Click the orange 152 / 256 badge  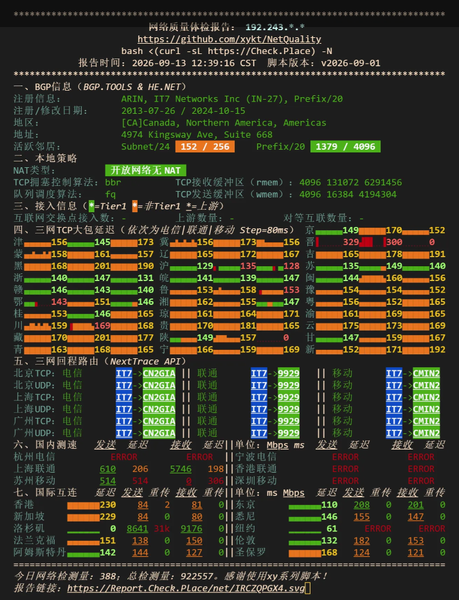(205, 147)
